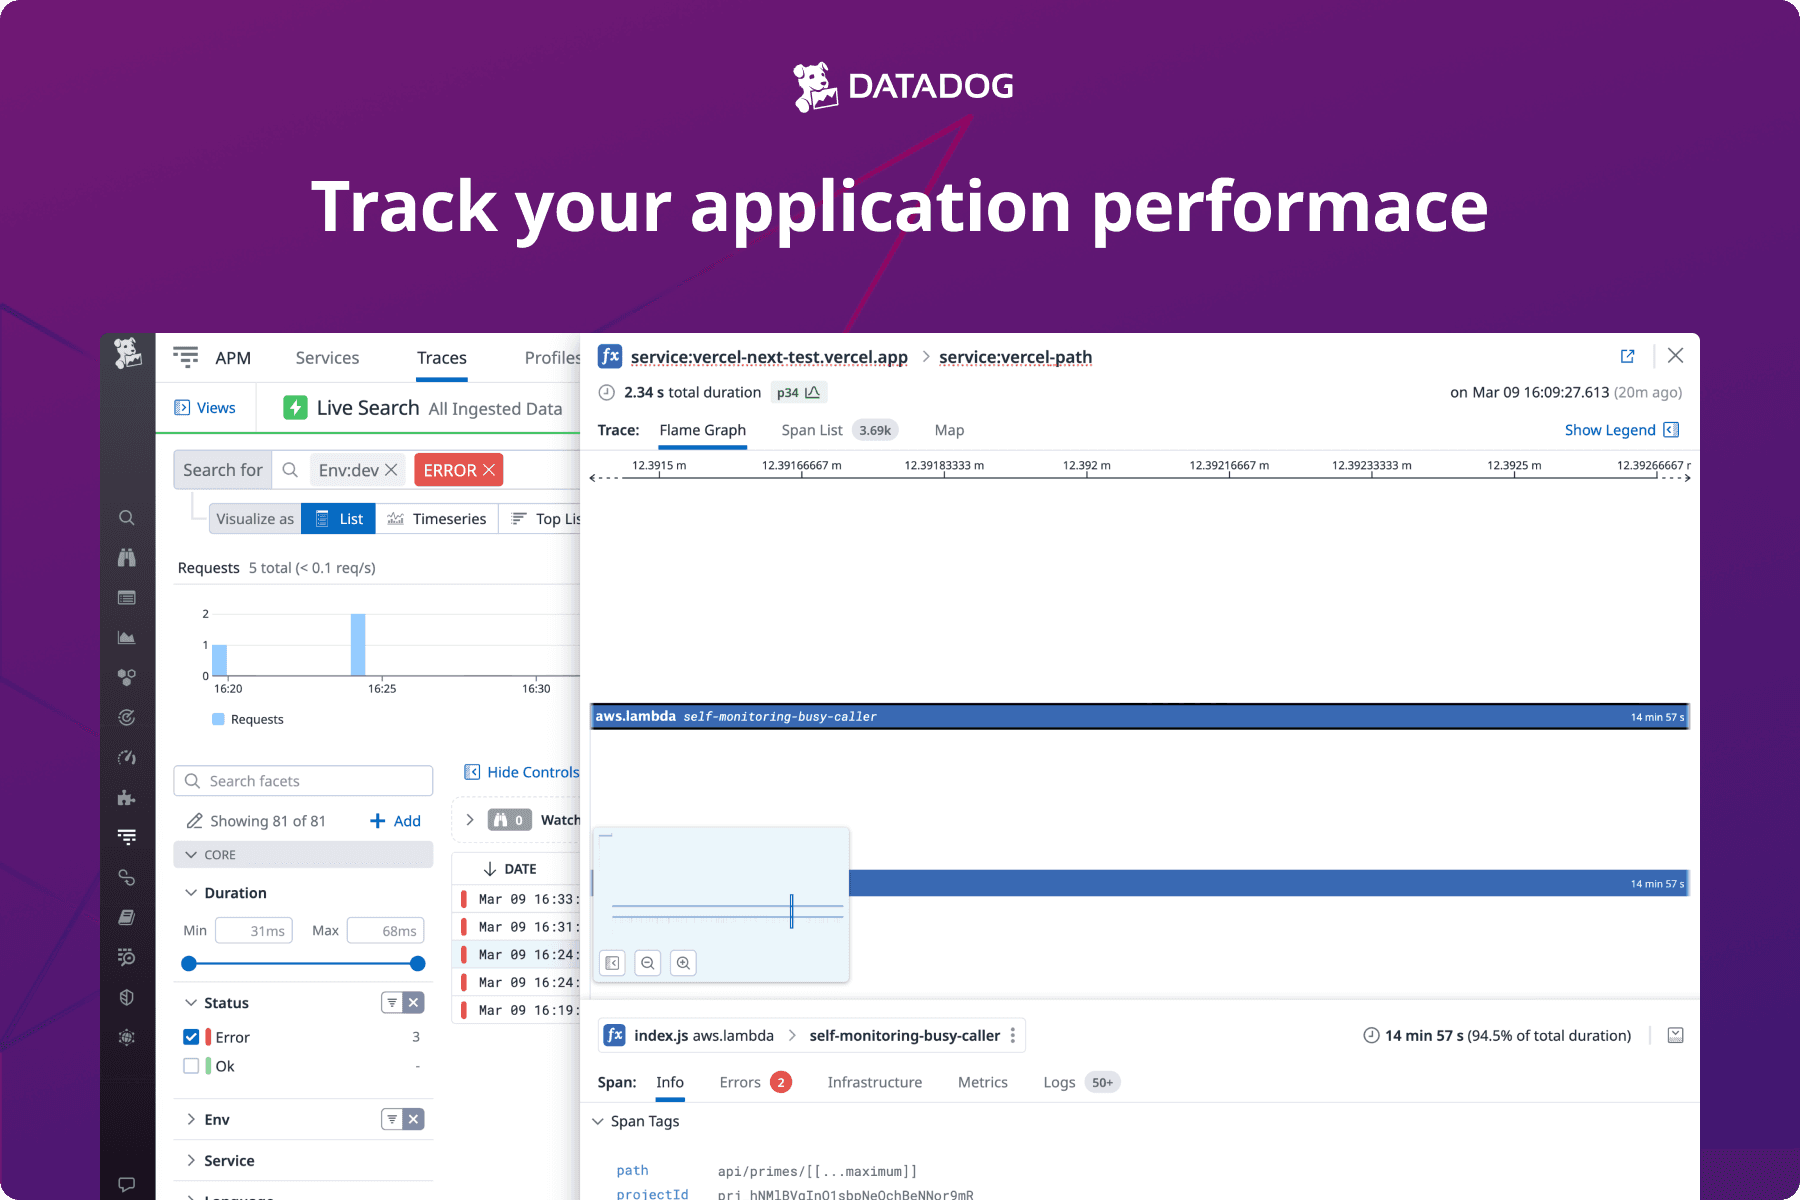Open span options three-dot menu
Viewport: 1800px width, 1200px height.
pos(1013,1036)
